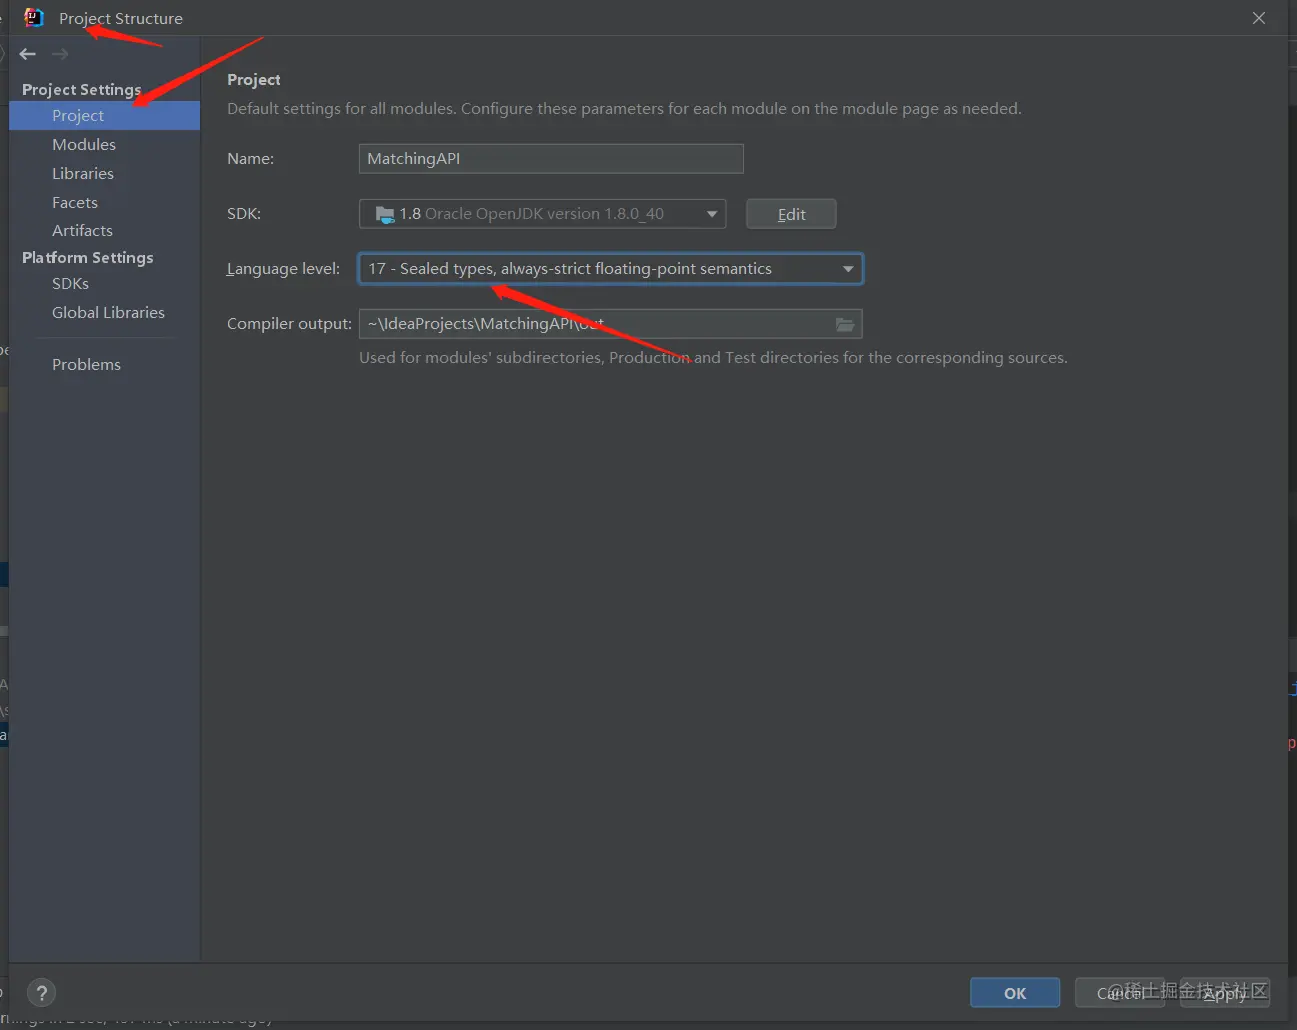Open help via the question mark icon
Screen dimensions: 1297x1030
point(41,992)
